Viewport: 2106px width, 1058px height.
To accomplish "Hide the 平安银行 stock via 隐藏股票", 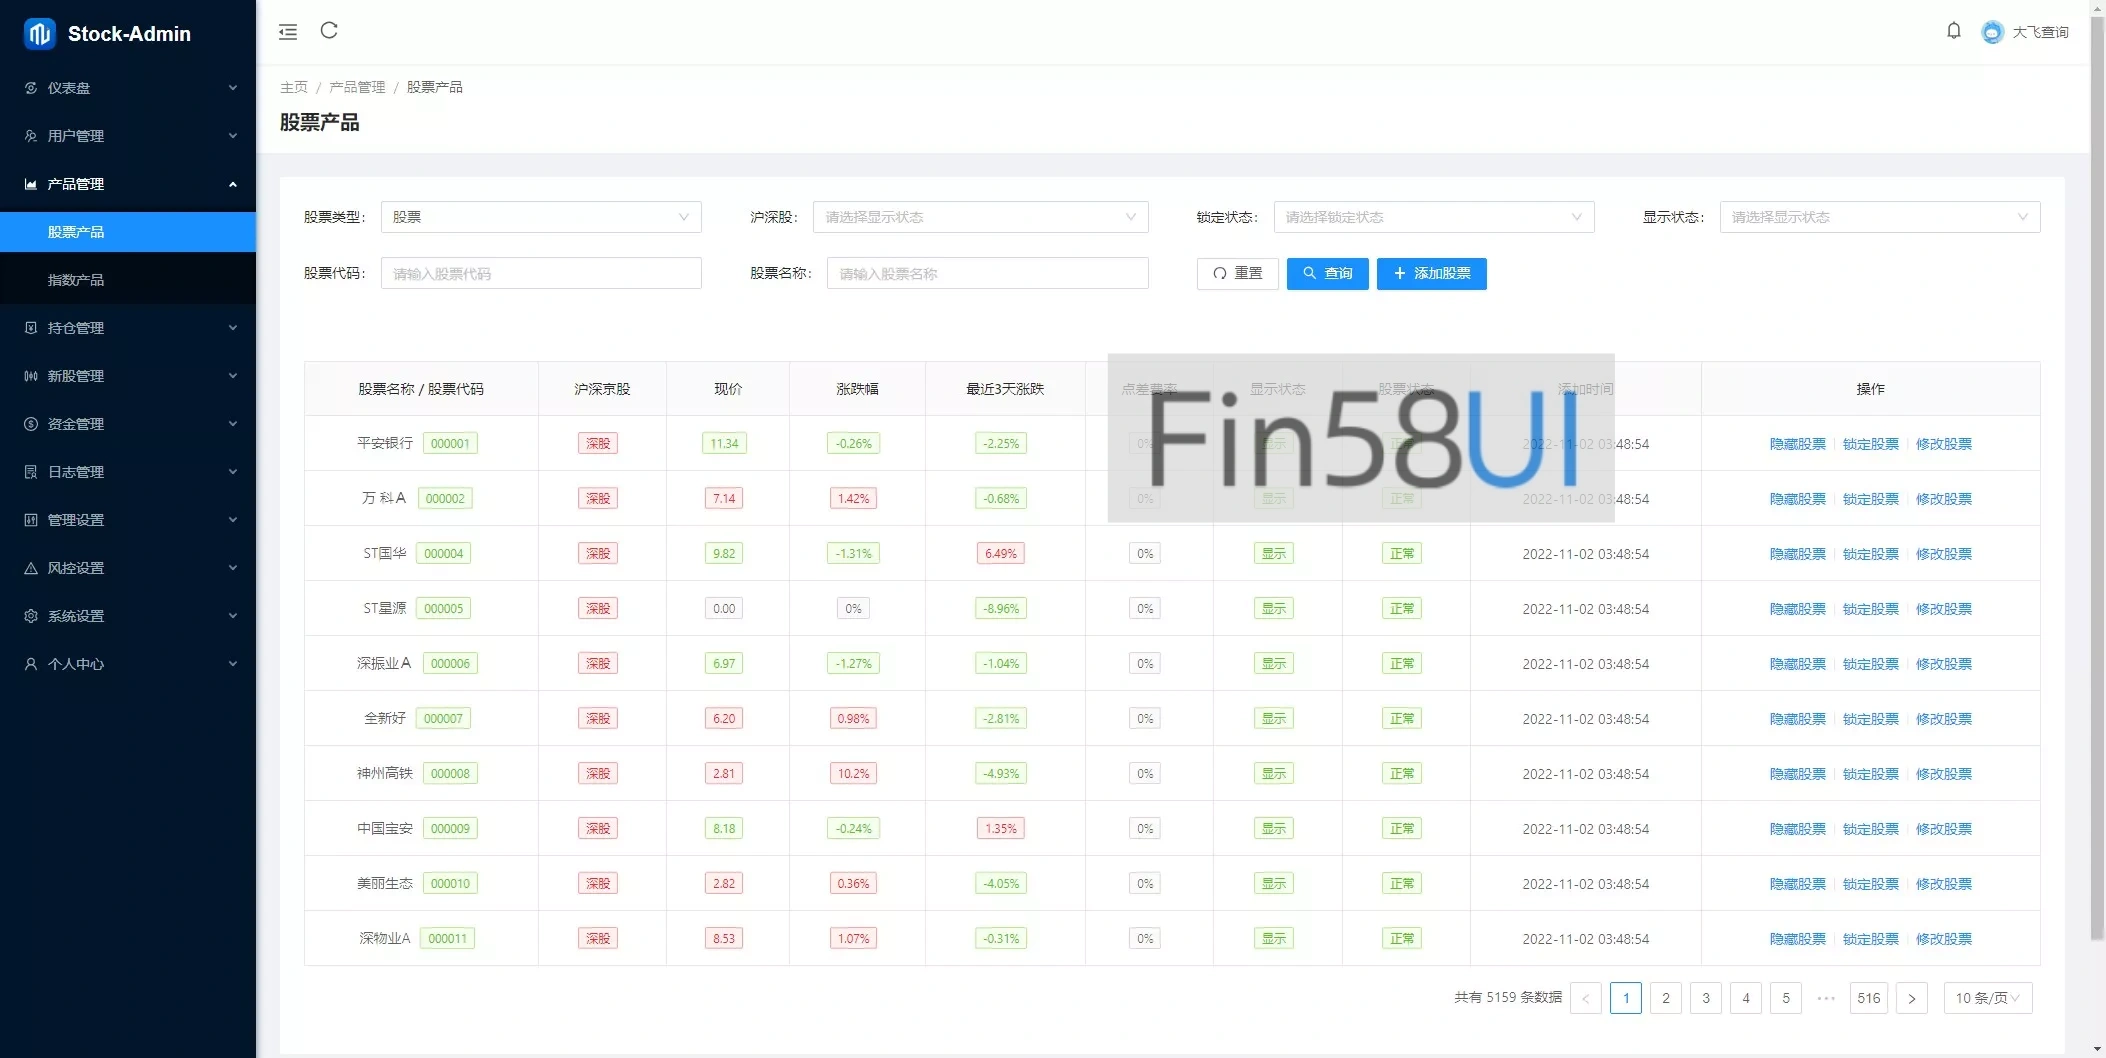I will coord(1797,444).
